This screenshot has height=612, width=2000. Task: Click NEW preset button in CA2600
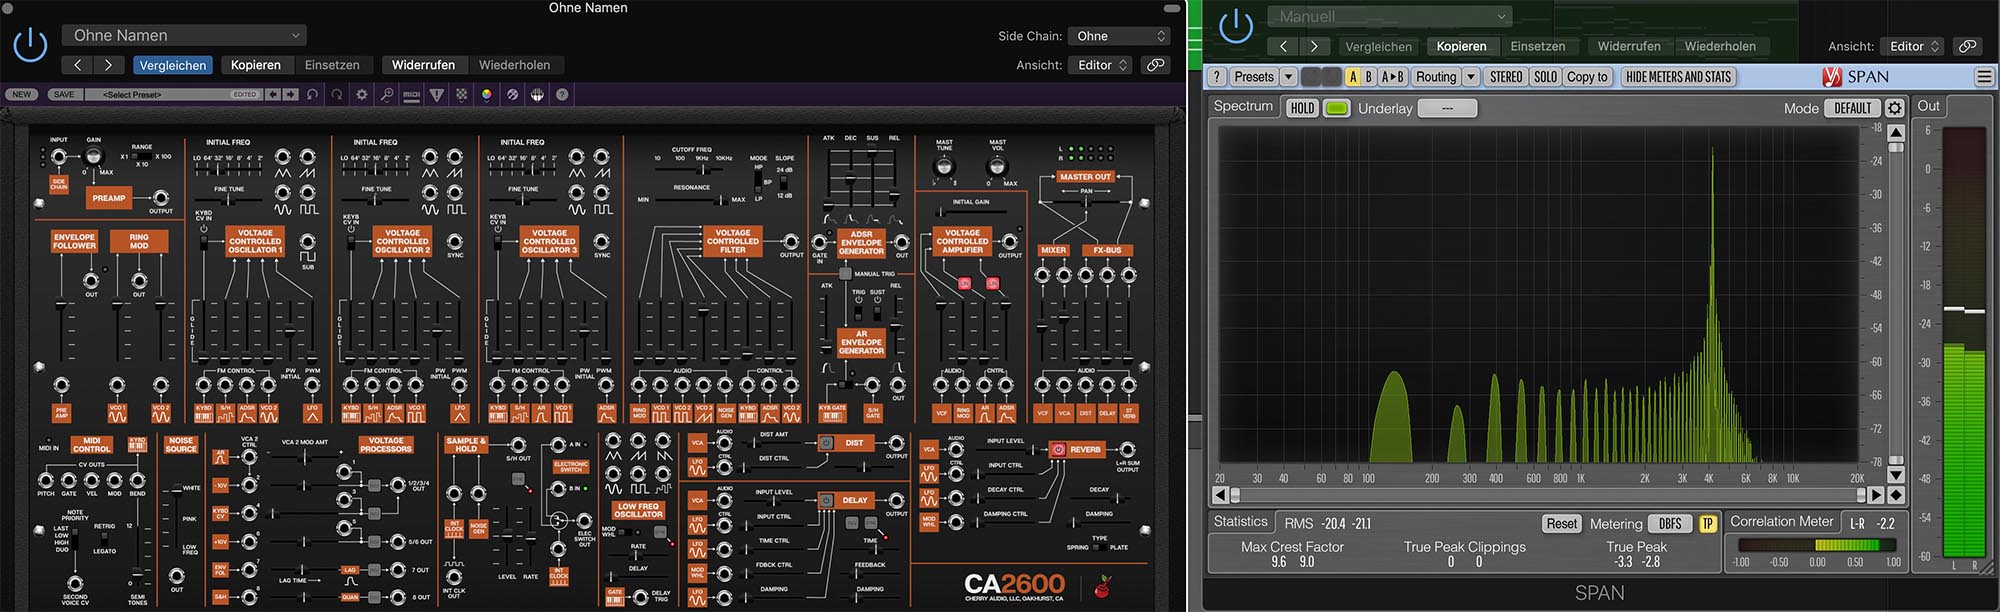(x=22, y=94)
